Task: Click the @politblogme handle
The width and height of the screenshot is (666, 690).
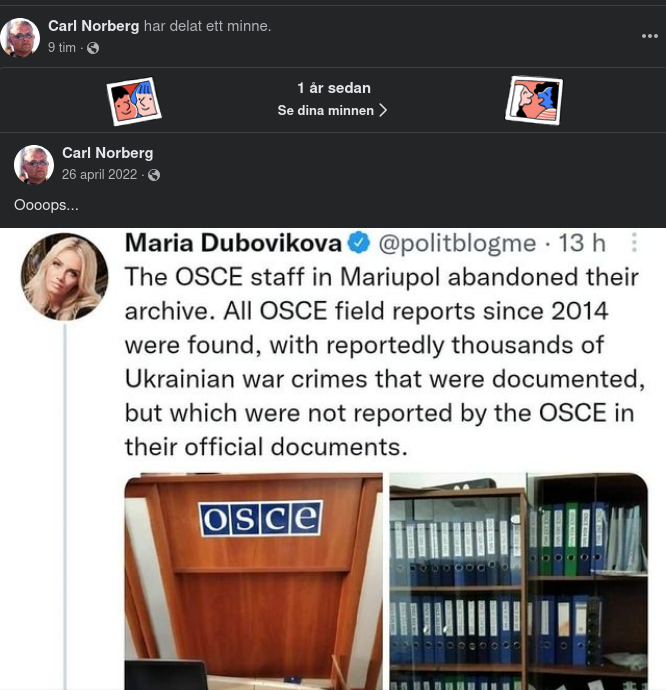Action: coord(456,243)
